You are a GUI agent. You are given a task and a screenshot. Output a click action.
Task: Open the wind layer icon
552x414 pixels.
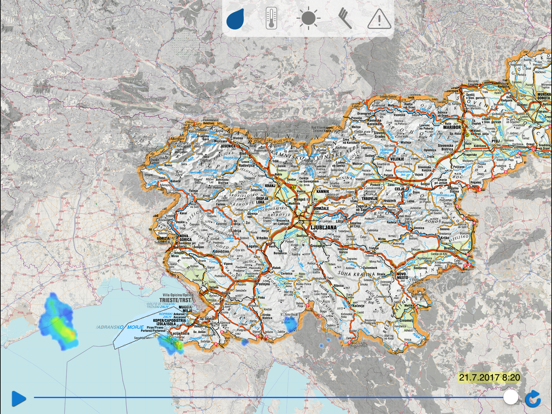(x=345, y=18)
